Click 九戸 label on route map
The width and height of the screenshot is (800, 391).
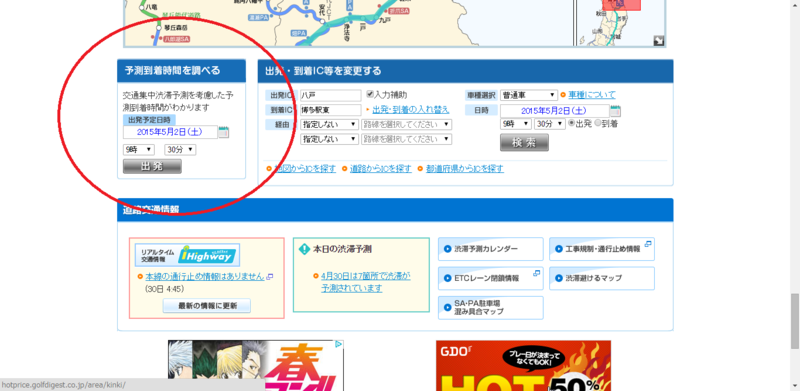[x=385, y=20]
